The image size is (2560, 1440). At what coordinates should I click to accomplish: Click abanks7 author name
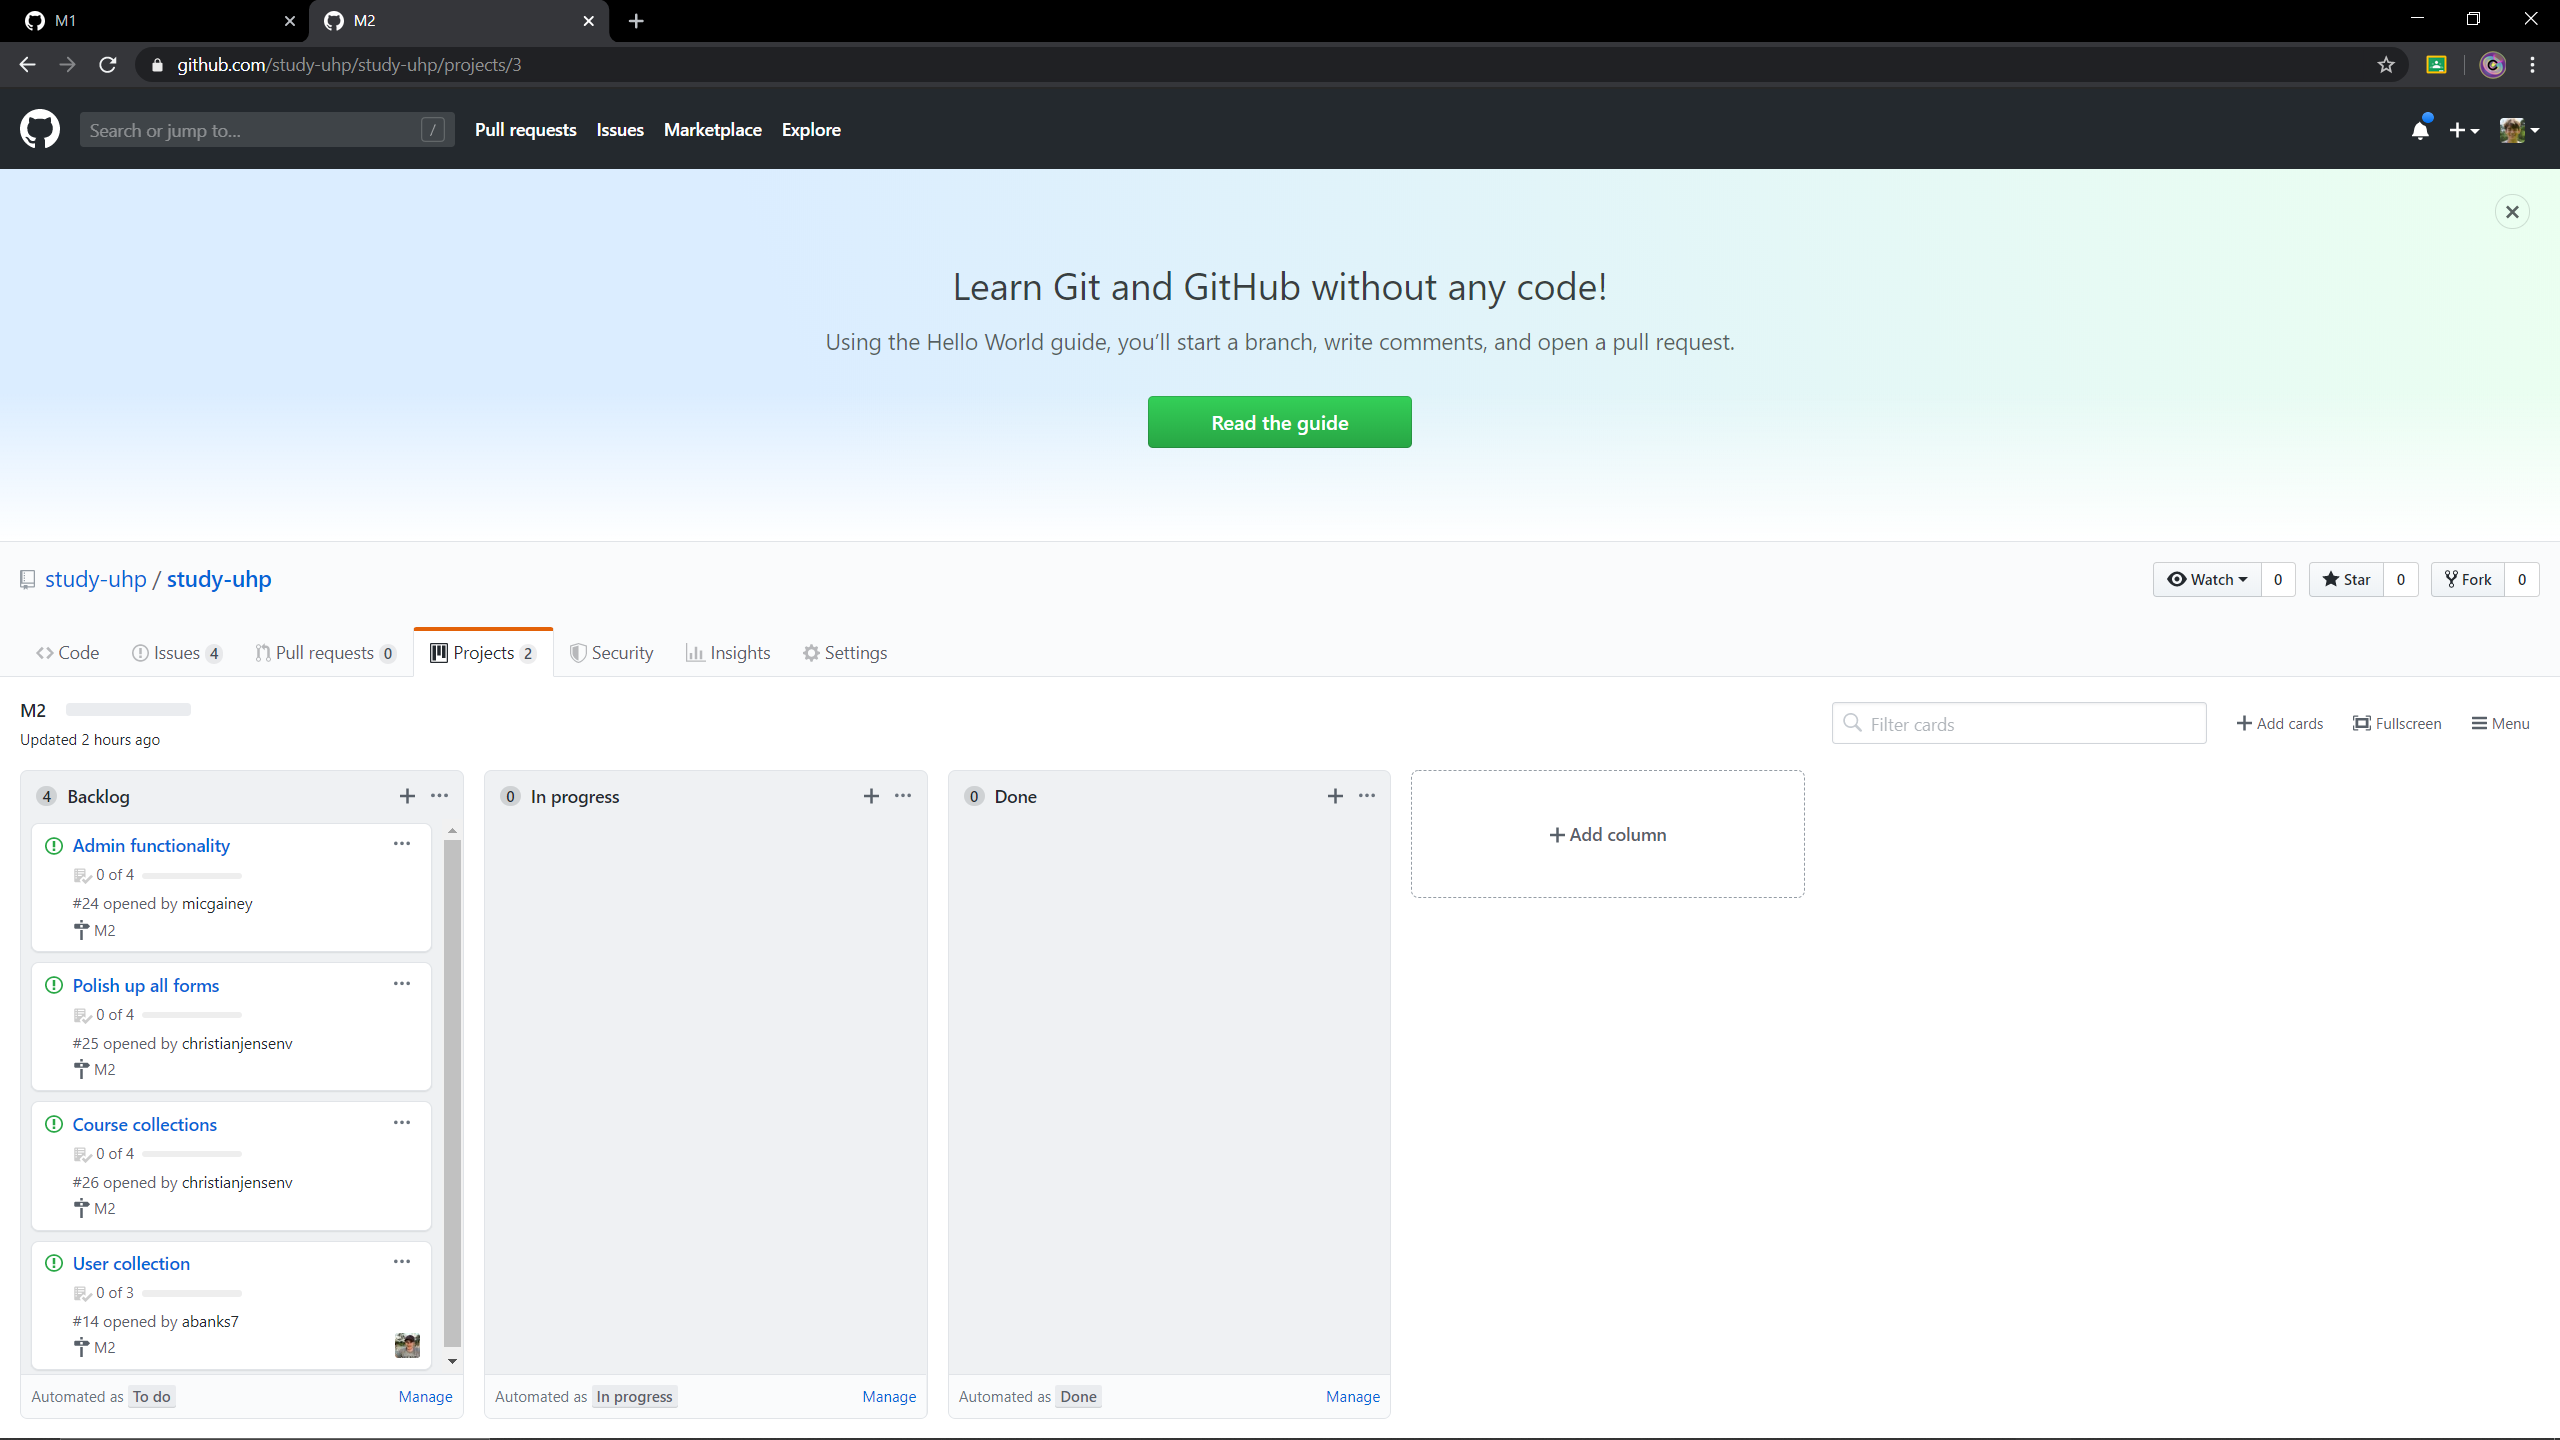coord(210,1321)
